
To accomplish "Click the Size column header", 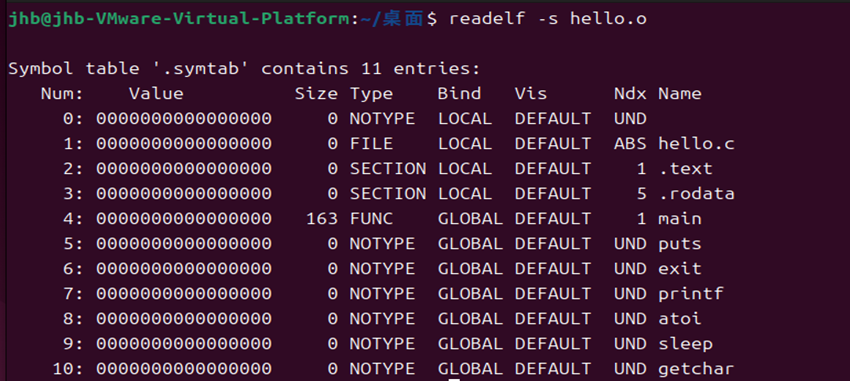I will point(317,94).
